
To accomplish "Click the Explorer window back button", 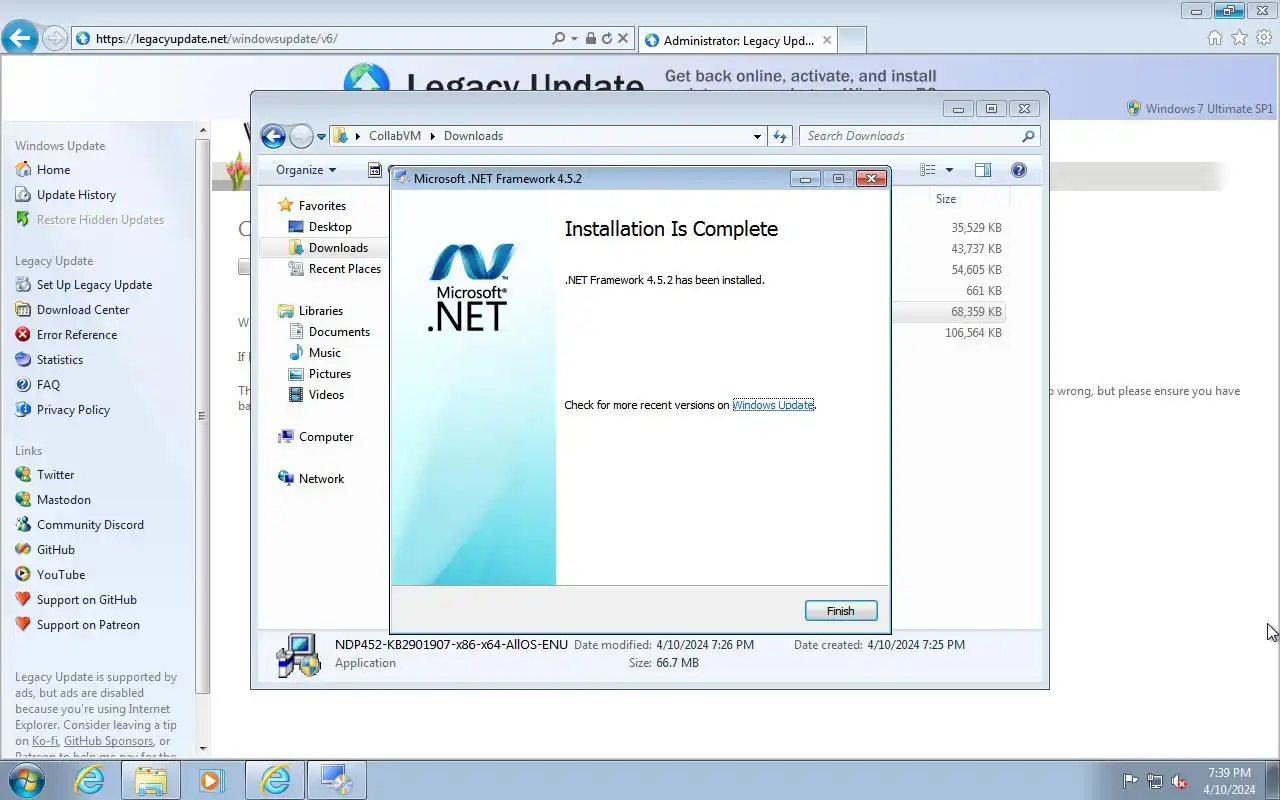I will point(273,136).
